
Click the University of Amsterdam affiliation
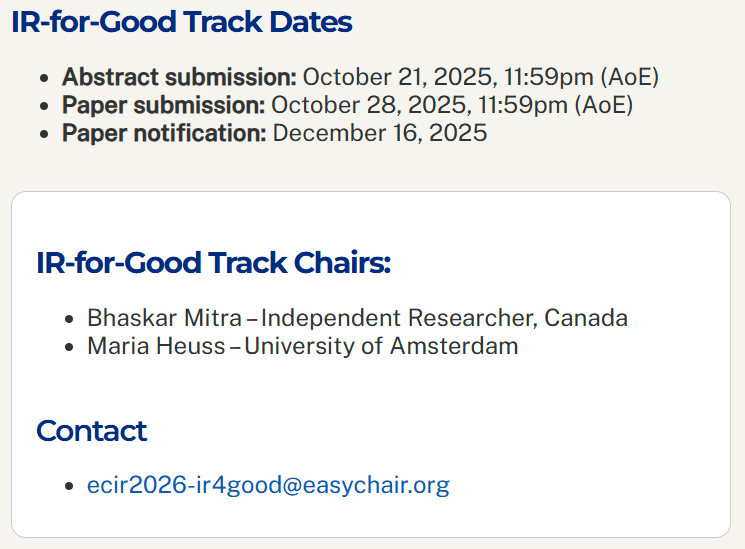[381, 347]
